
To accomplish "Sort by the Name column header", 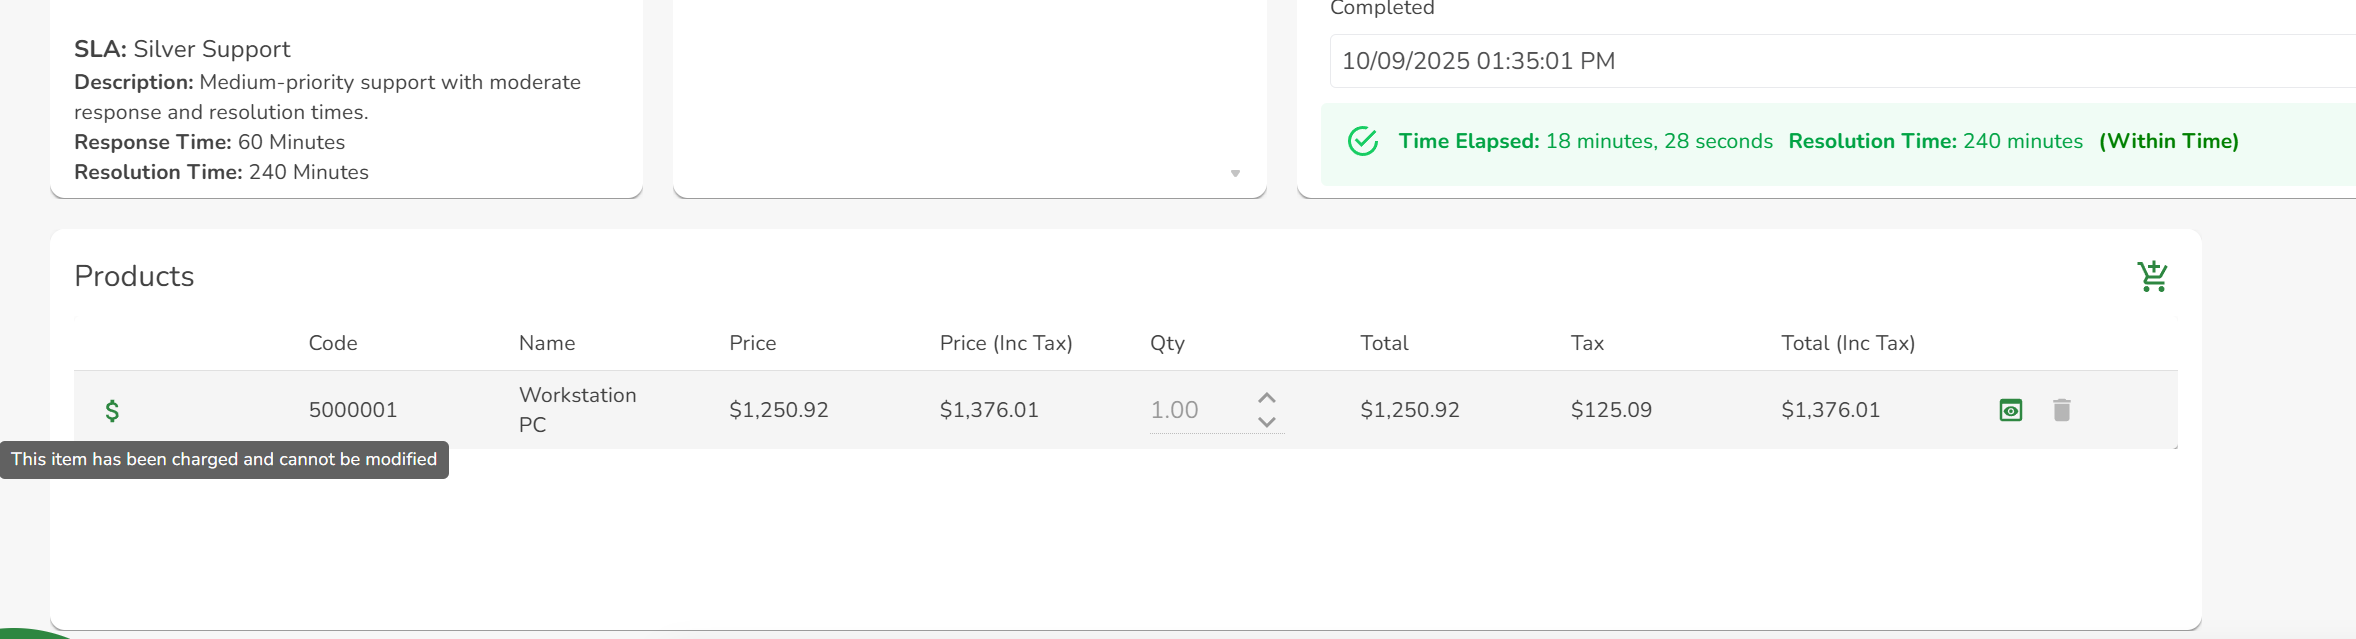I will 547,343.
